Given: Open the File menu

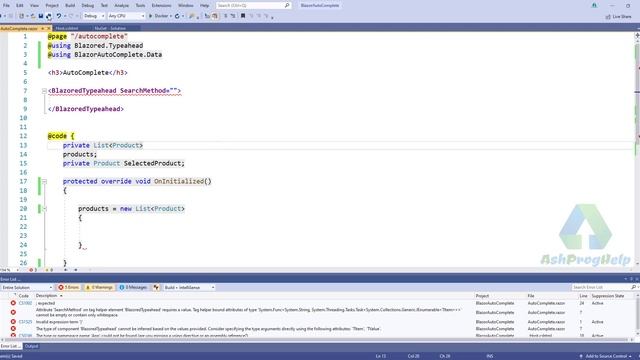Looking at the screenshot, I should [x=6, y=6].
